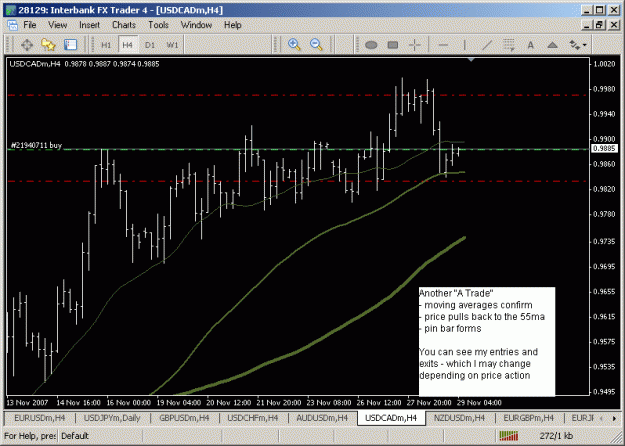This screenshot has height=446, width=625.
Task: Zoom out on the chart
Action: tap(316, 45)
